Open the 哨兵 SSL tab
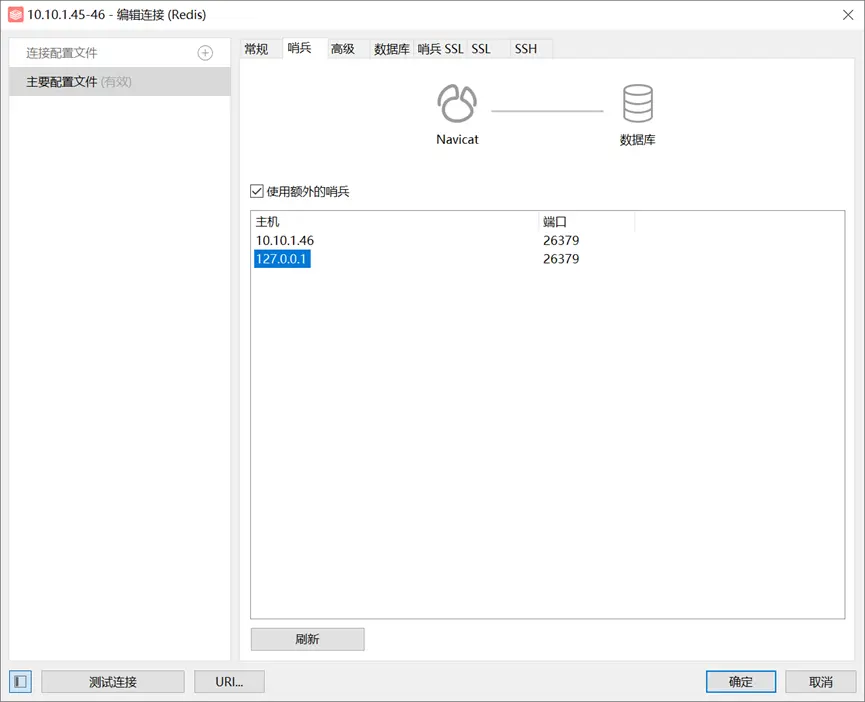 click(x=440, y=47)
